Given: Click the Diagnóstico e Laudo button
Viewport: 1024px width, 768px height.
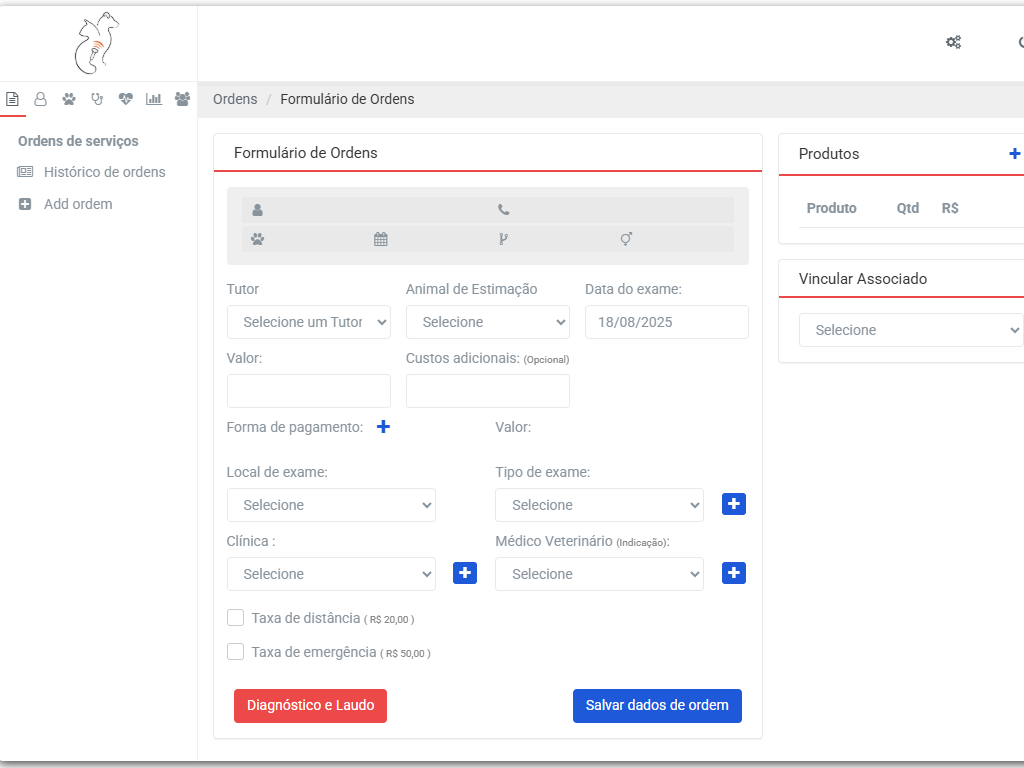Looking at the screenshot, I should click(310, 705).
